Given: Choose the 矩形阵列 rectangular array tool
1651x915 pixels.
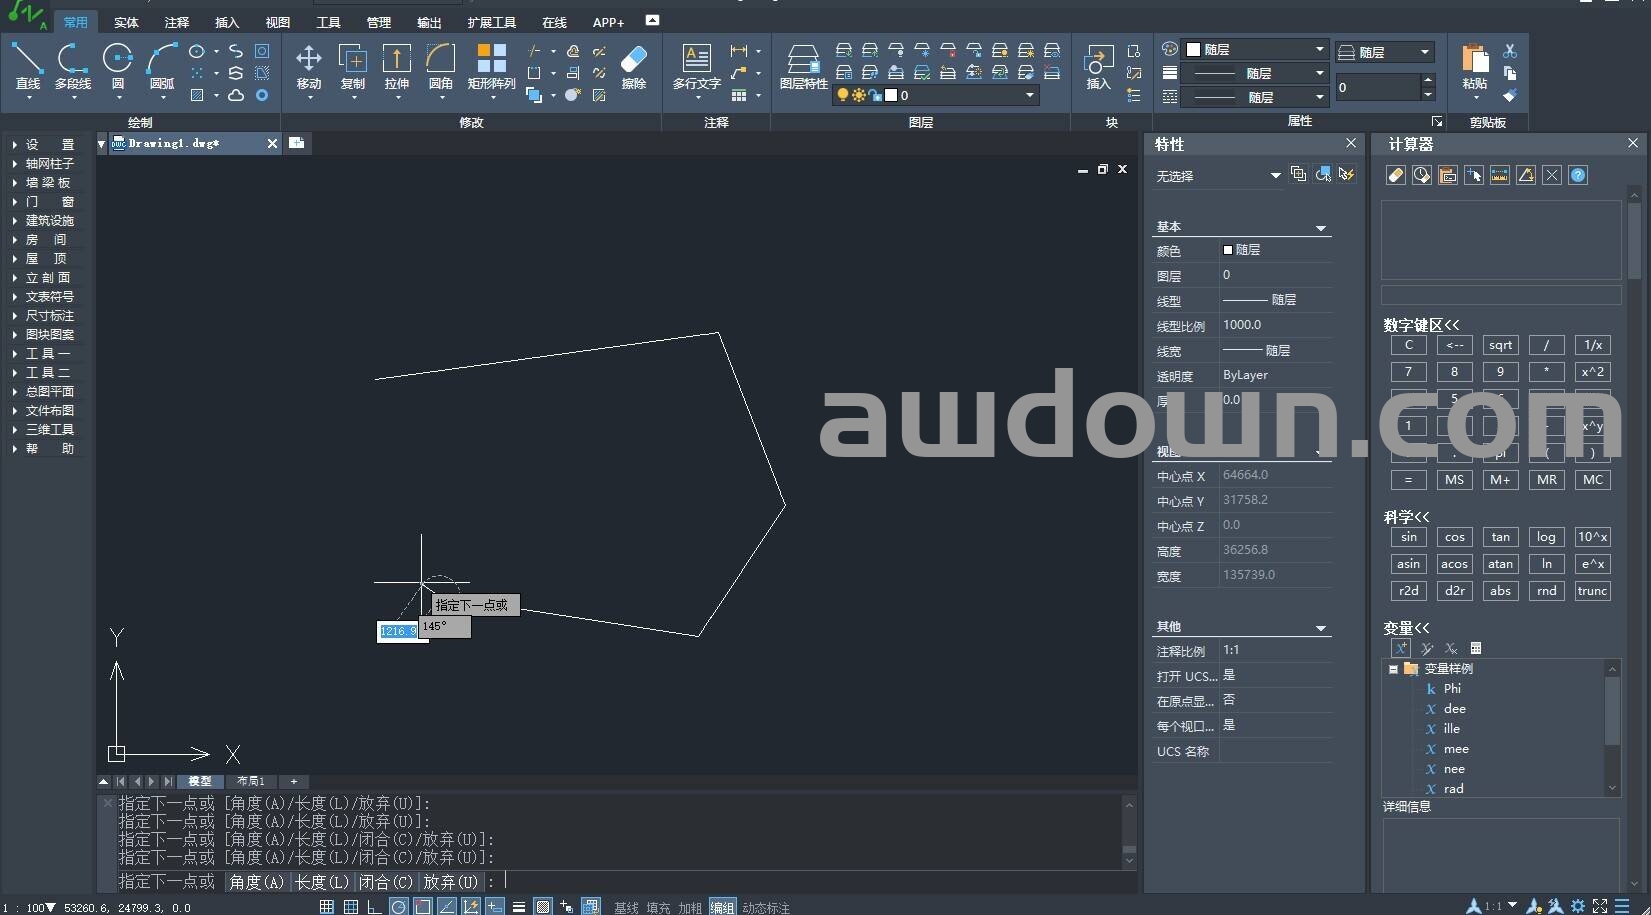Looking at the screenshot, I should pyautogui.click(x=491, y=66).
